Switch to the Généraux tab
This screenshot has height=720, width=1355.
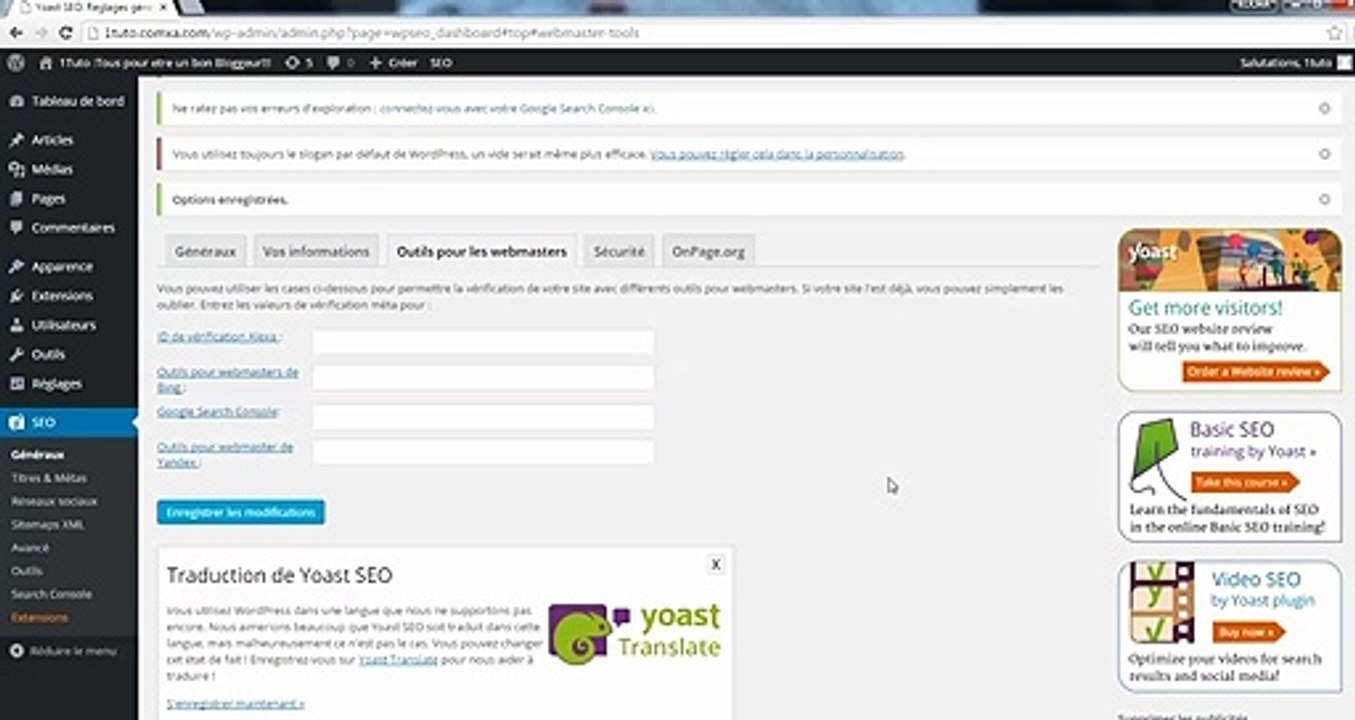click(205, 251)
